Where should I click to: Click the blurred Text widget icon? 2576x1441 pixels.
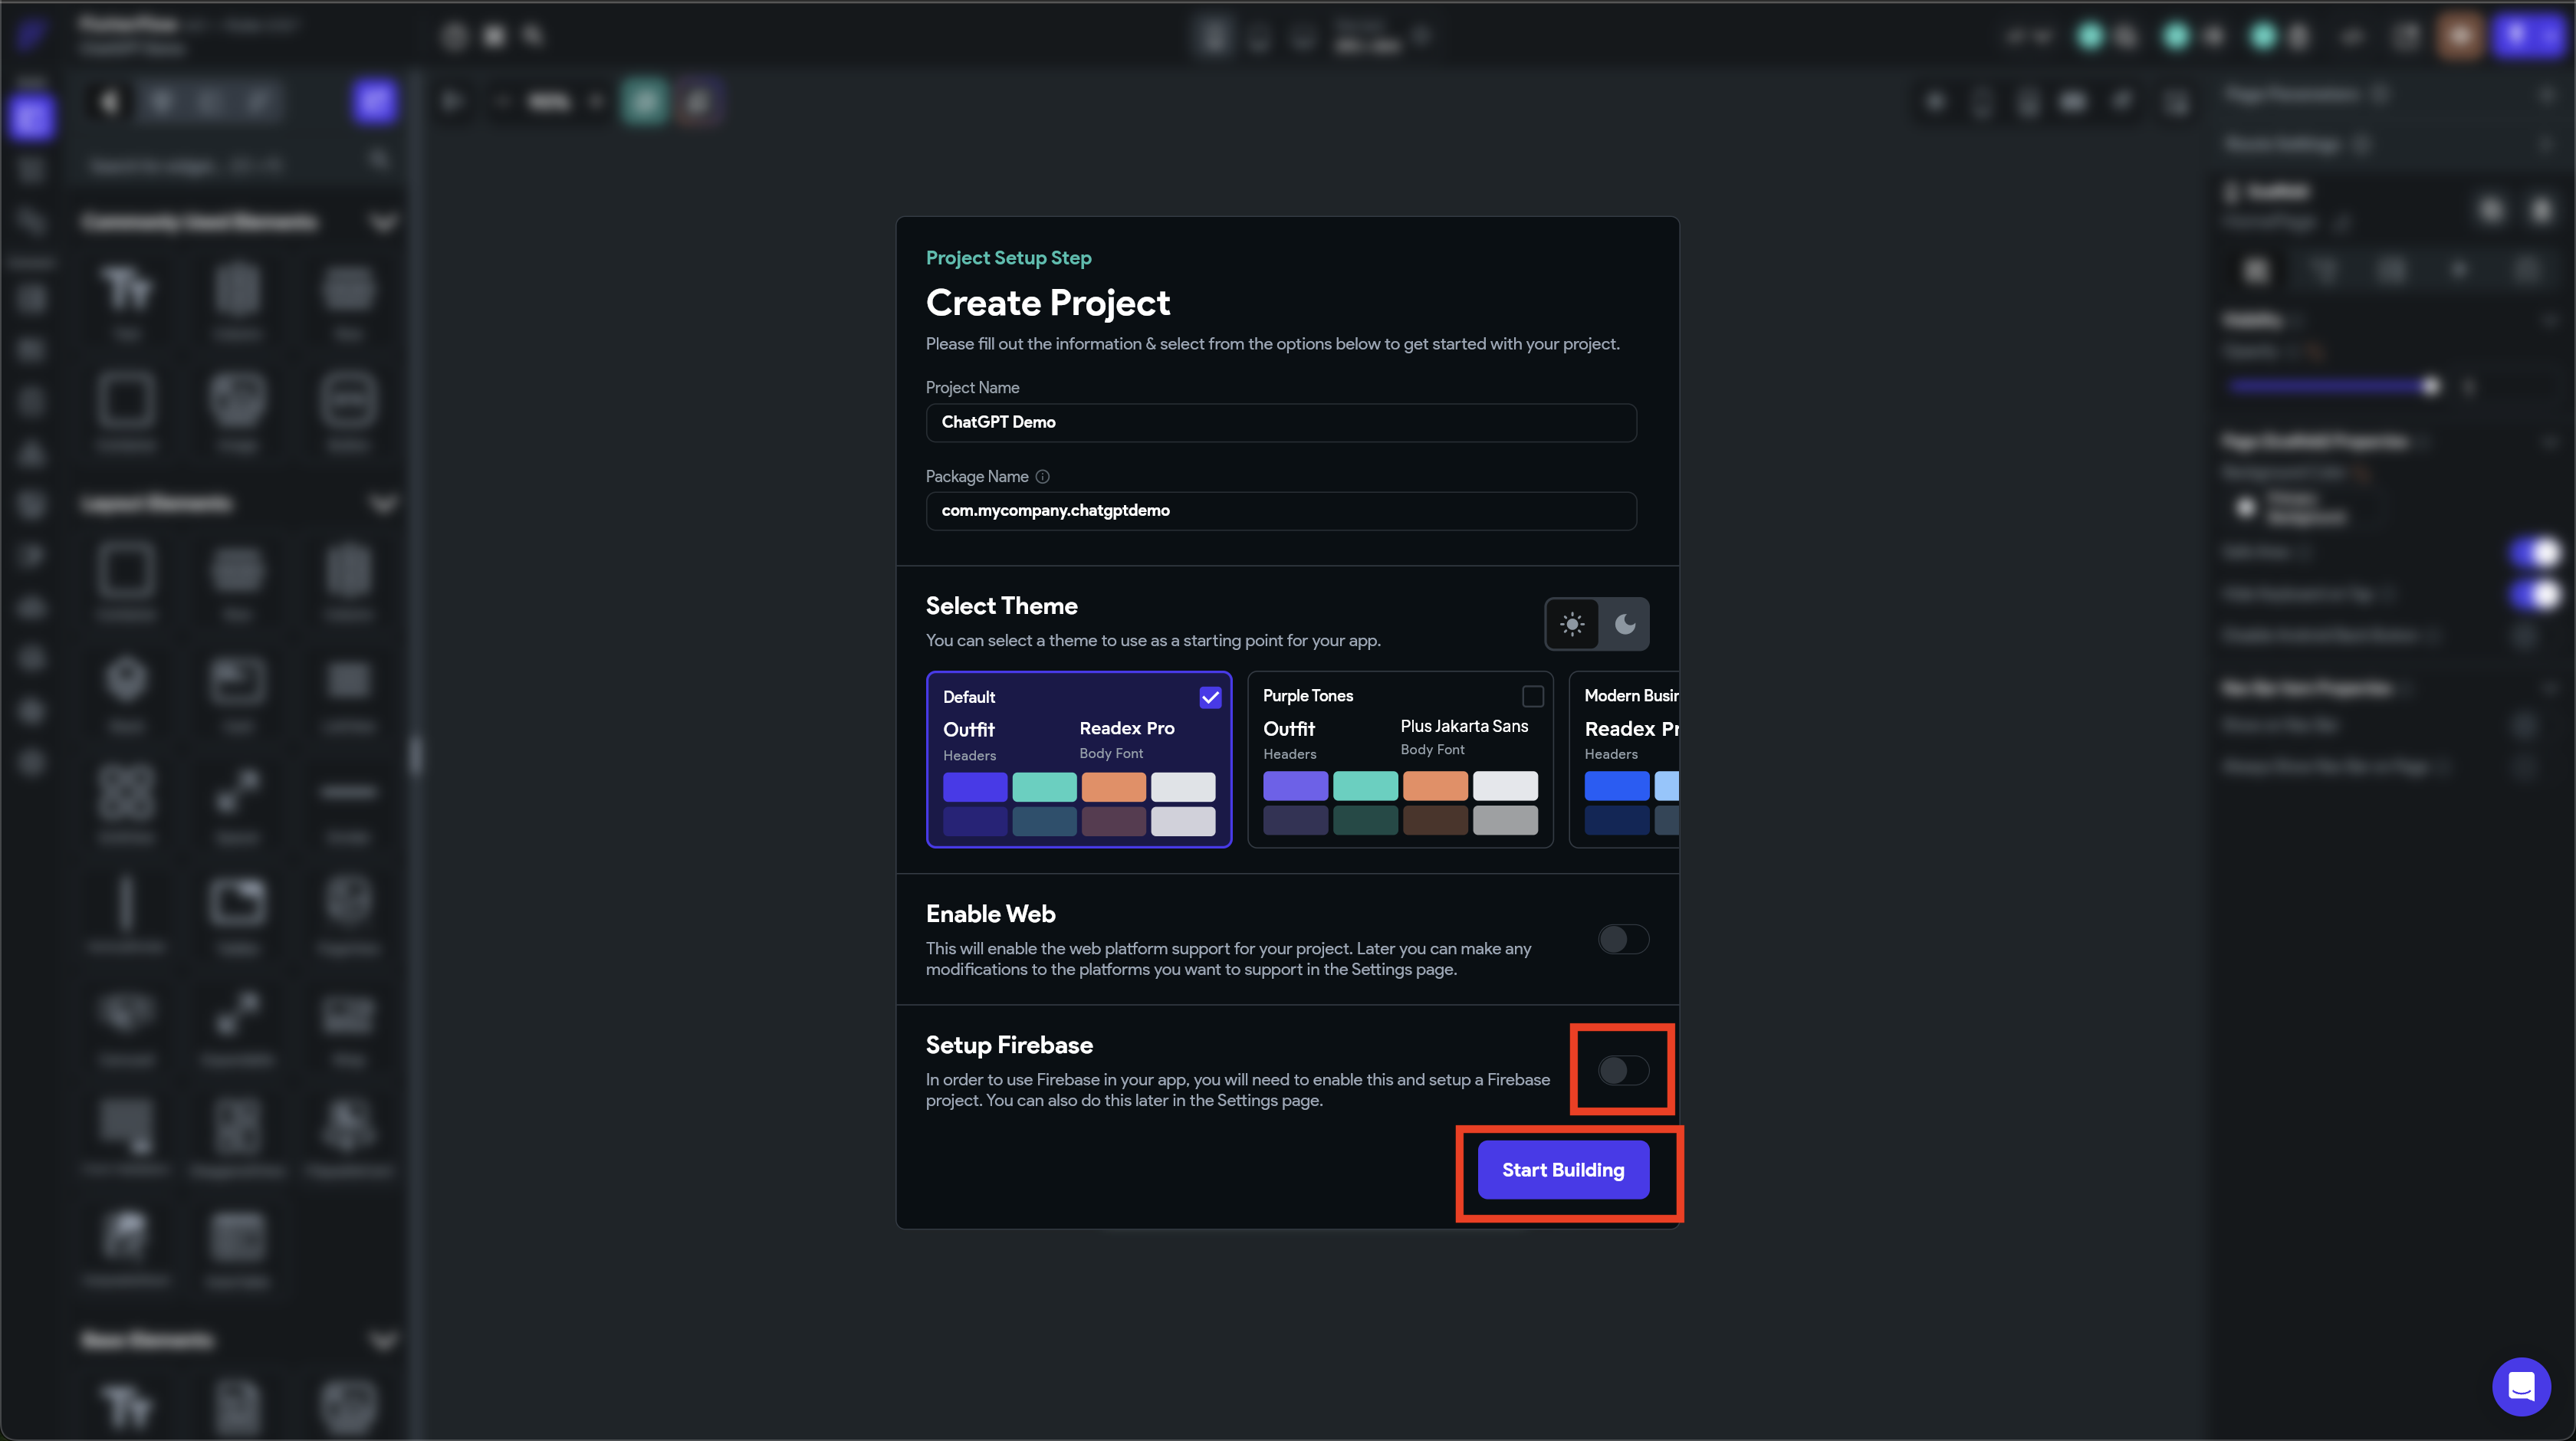point(127,290)
